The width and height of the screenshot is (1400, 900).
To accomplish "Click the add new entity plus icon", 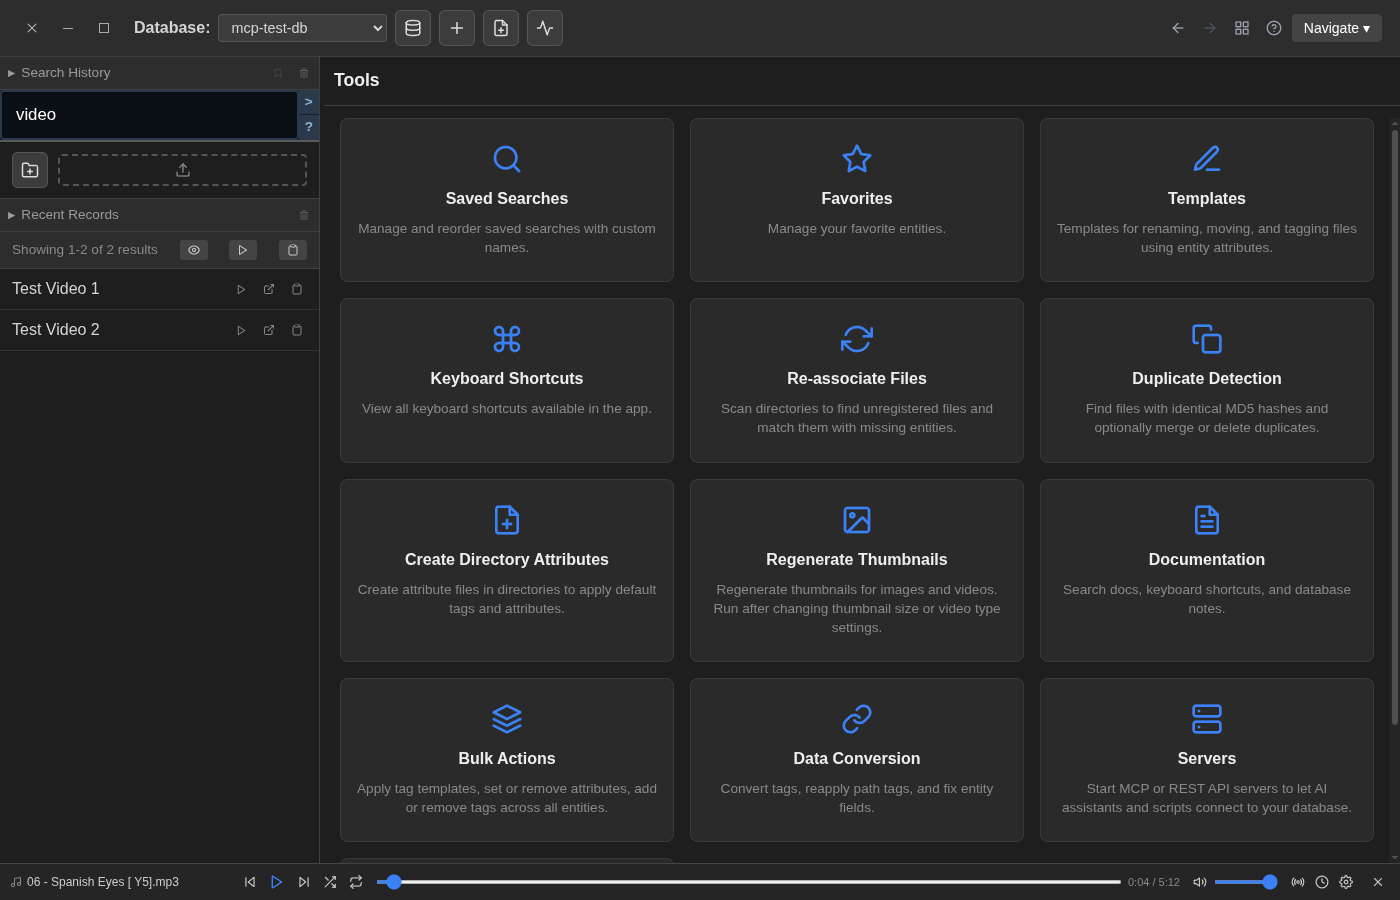I will [456, 27].
